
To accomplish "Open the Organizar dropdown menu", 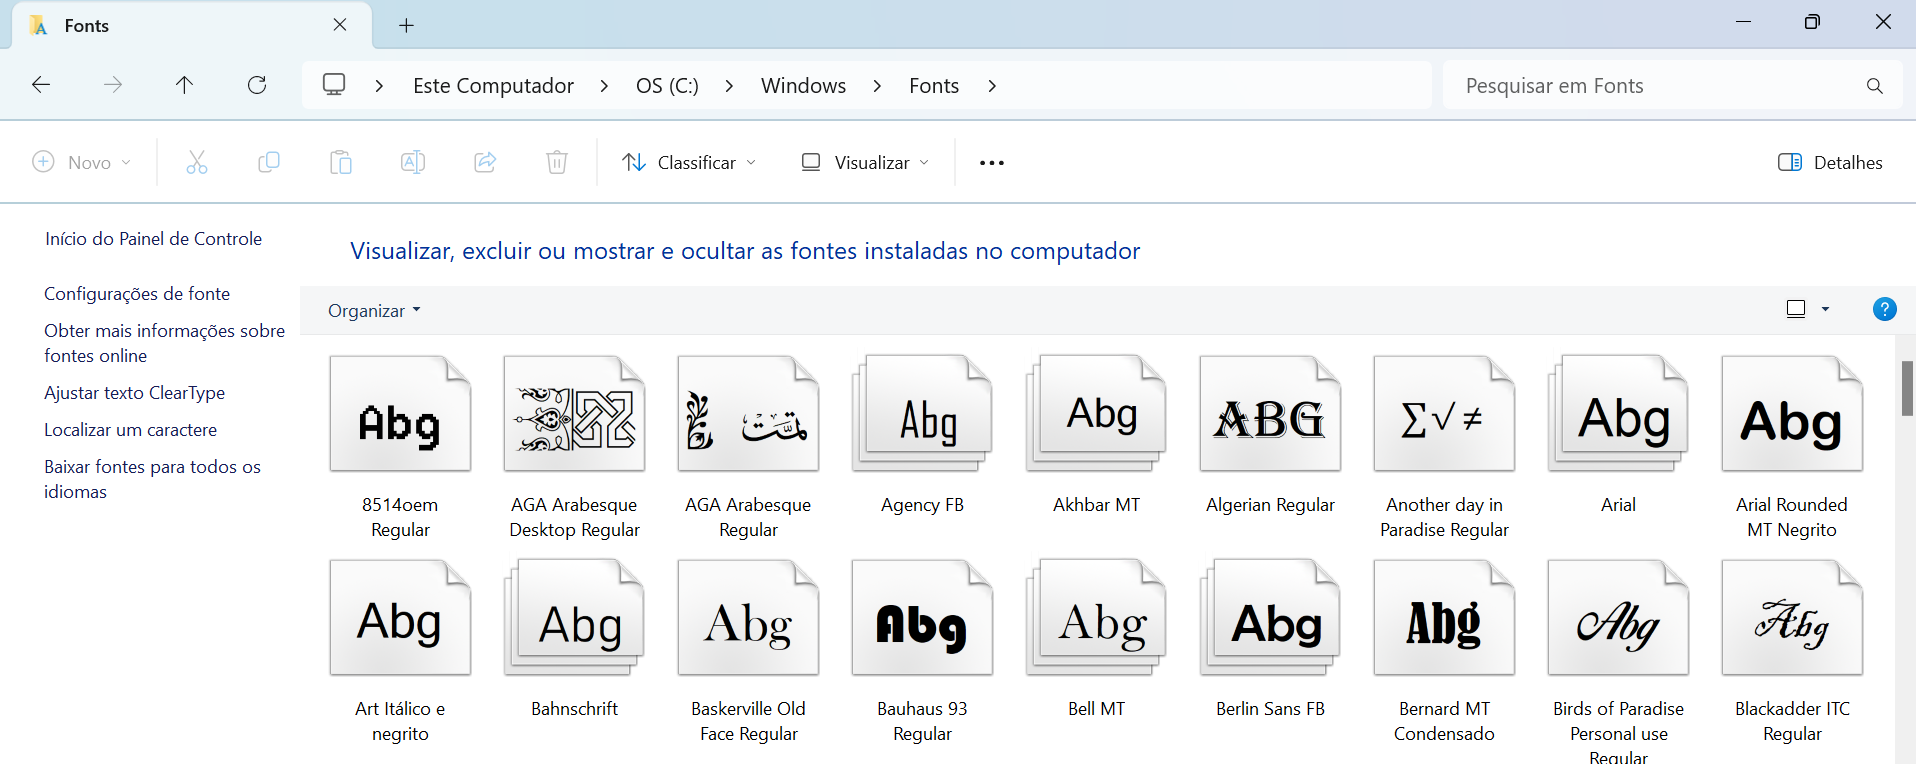I will 374,310.
